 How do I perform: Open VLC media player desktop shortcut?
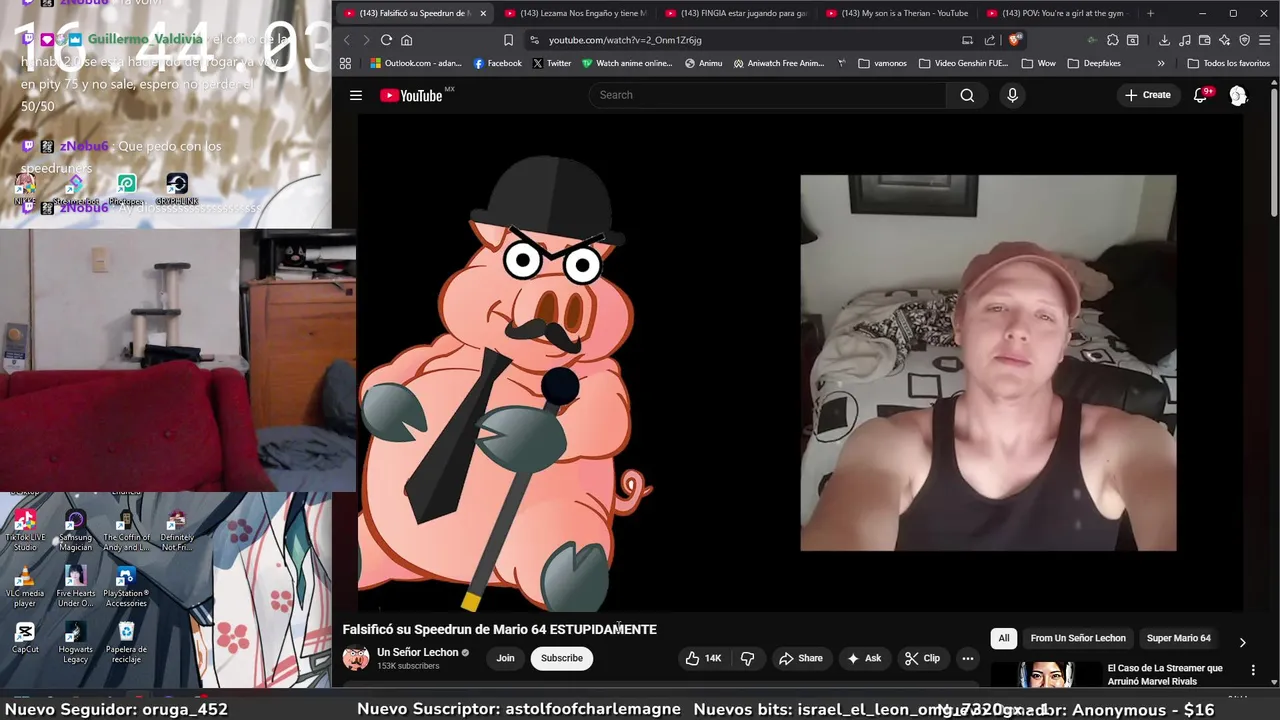(x=25, y=587)
